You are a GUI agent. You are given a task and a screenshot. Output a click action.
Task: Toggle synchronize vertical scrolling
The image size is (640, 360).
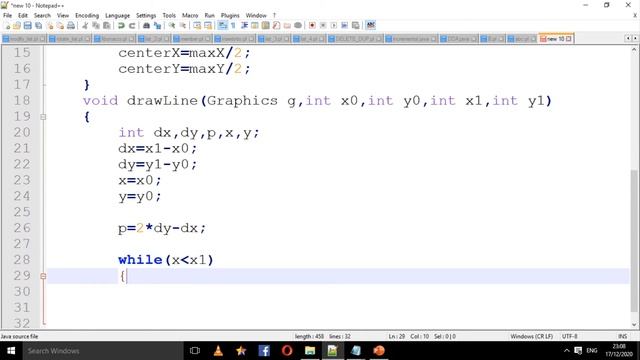tap(197, 26)
